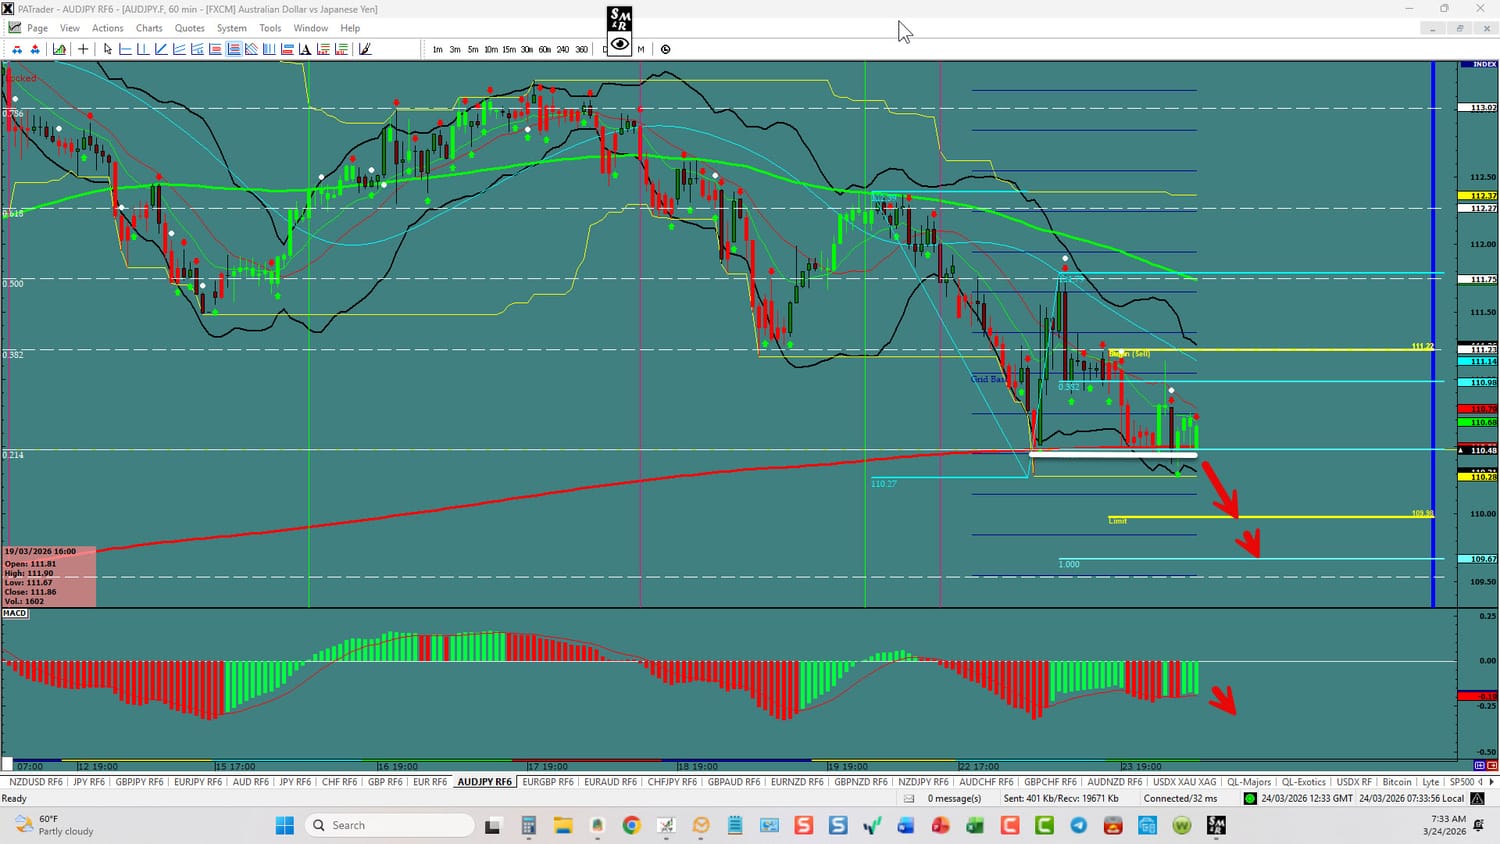The height and width of the screenshot is (844, 1500).
Task: Toggle the eye visibility overlay icon
Action: 620,44
